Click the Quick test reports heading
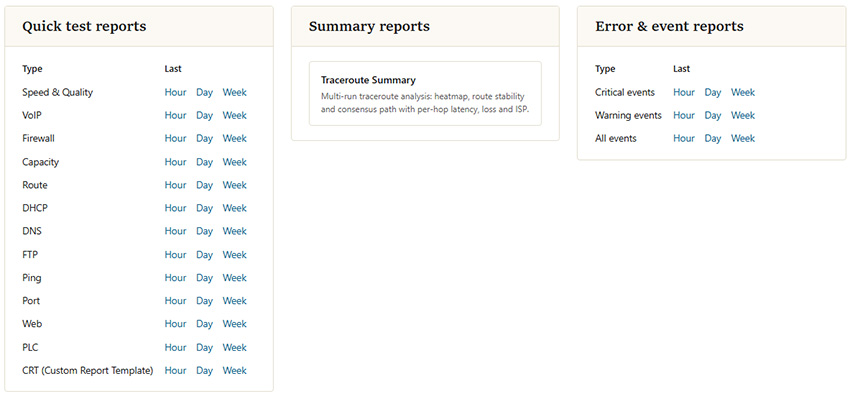850x399 pixels. tap(84, 27)
